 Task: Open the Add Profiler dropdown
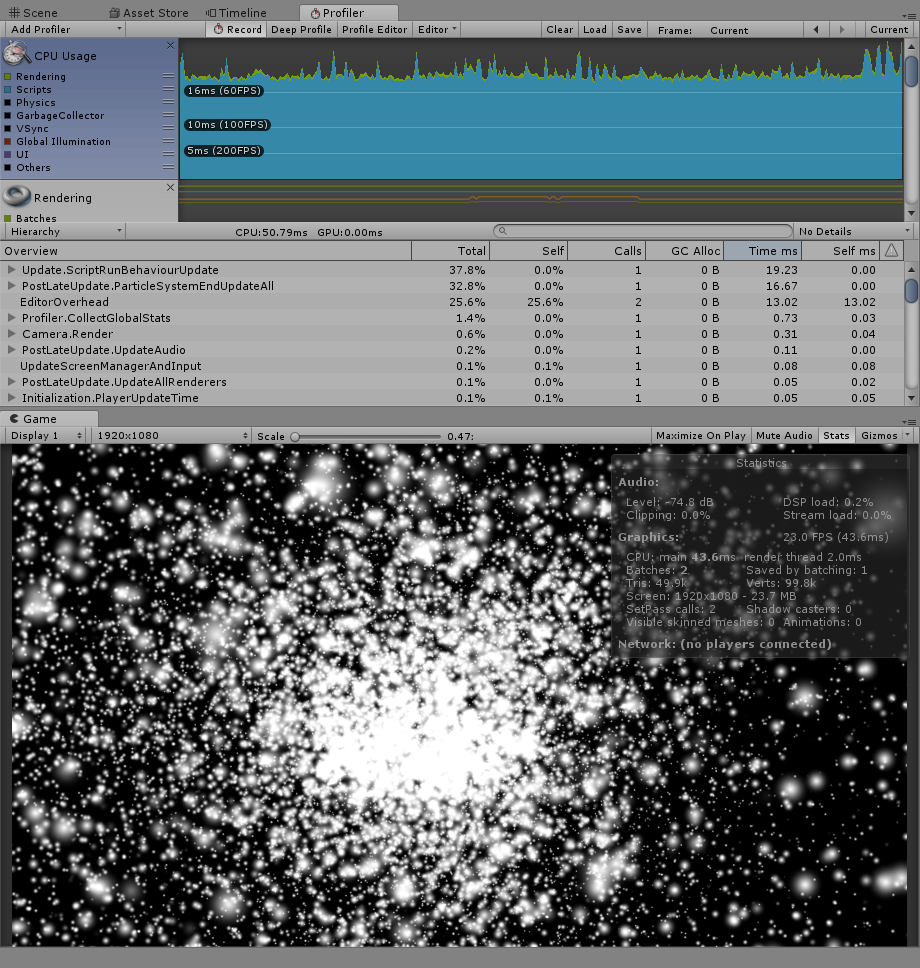pyautogui.click(x=65, y=30)
